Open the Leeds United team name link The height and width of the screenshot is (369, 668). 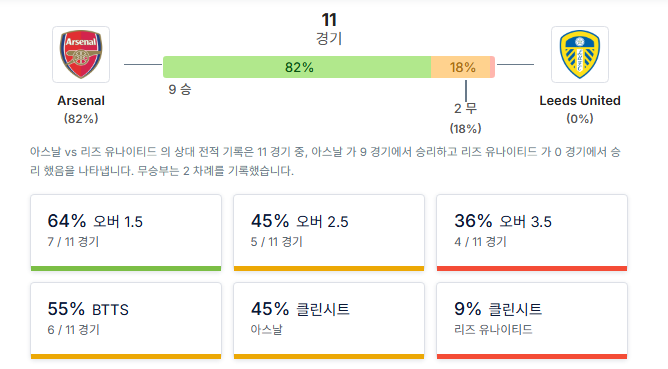(x=580, y=101)
